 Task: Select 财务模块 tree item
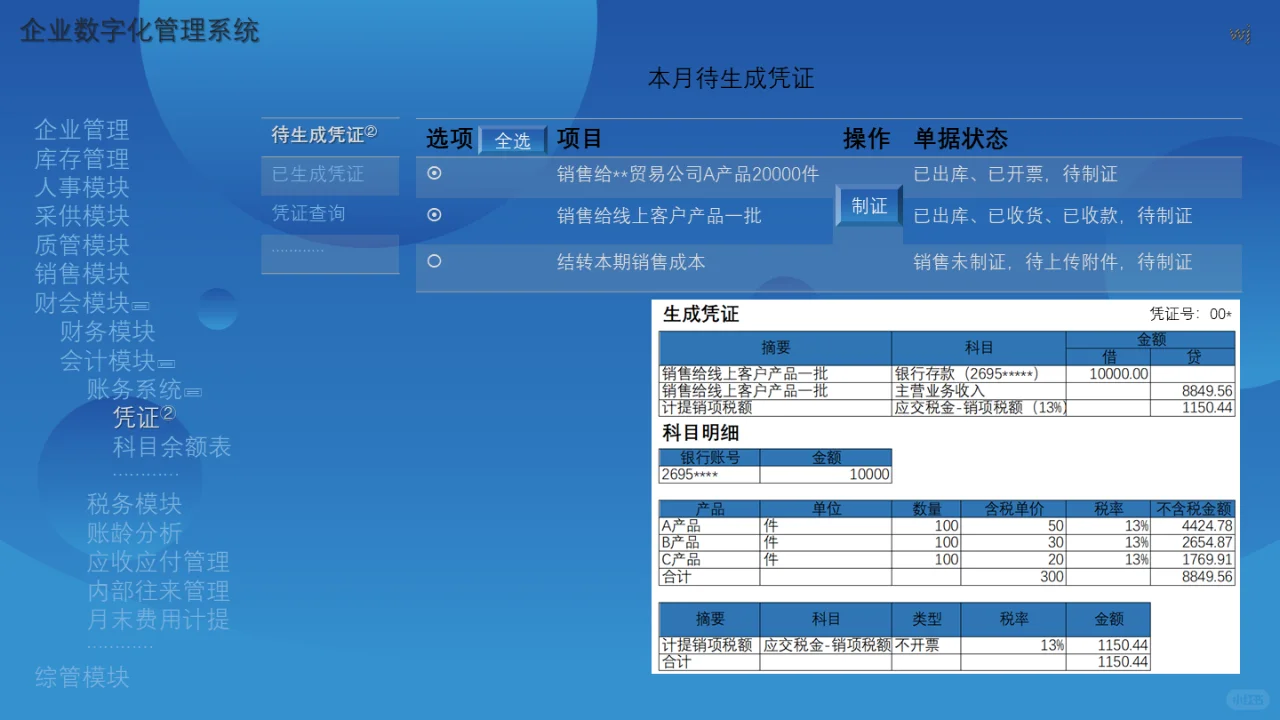coord(108,331)
